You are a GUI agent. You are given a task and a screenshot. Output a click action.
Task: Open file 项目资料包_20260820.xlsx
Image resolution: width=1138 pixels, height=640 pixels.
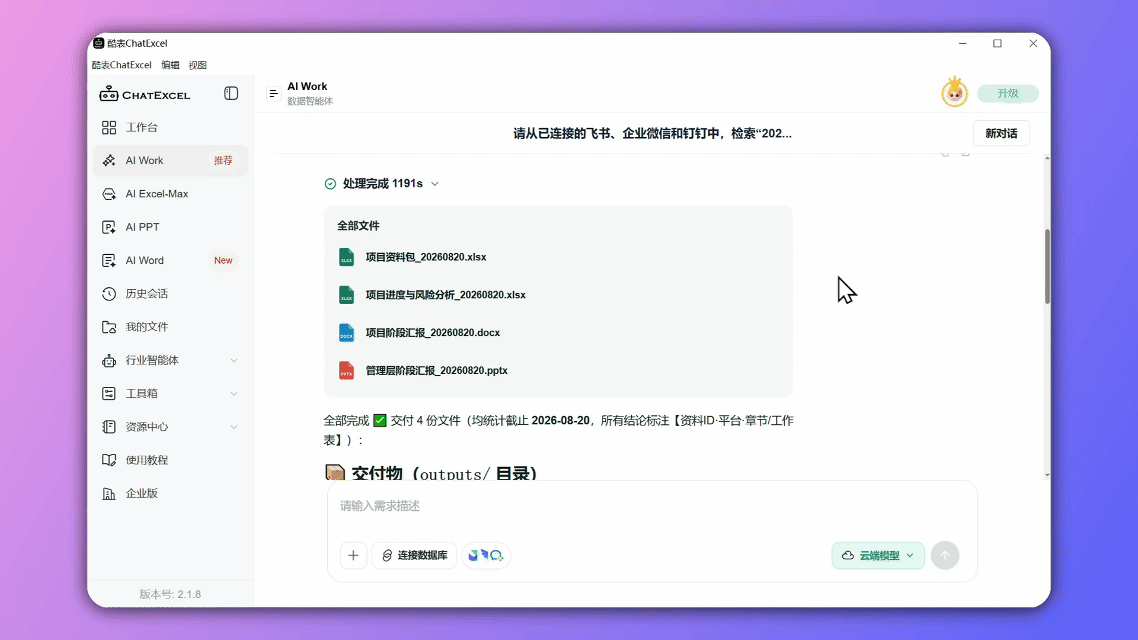pos(426,257)
